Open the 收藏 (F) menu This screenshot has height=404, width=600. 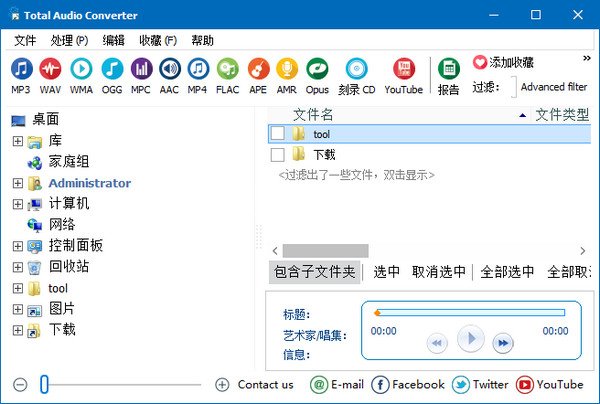tap(158, 40)
